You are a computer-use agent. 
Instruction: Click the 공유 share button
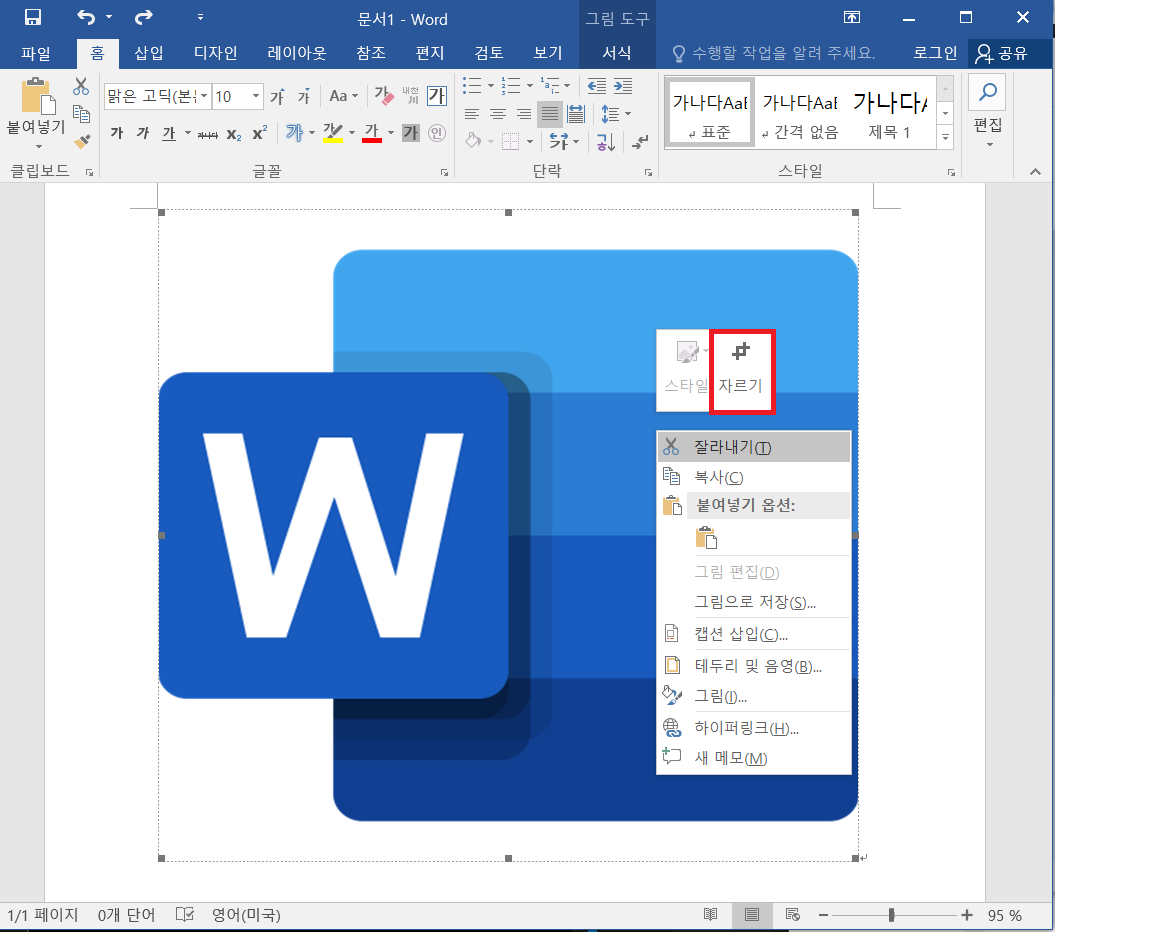click(x=1002, y=53)
